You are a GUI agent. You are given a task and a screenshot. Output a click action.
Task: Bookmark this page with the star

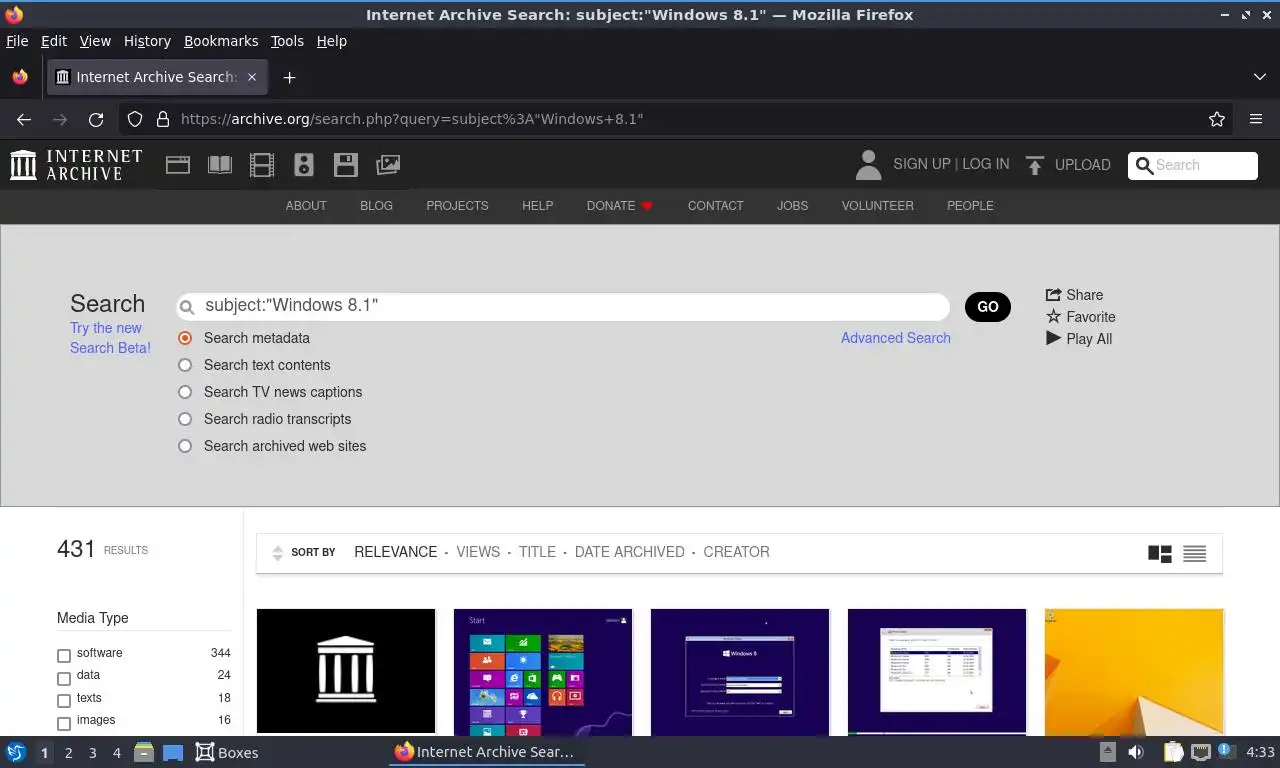coord(1217,119)
